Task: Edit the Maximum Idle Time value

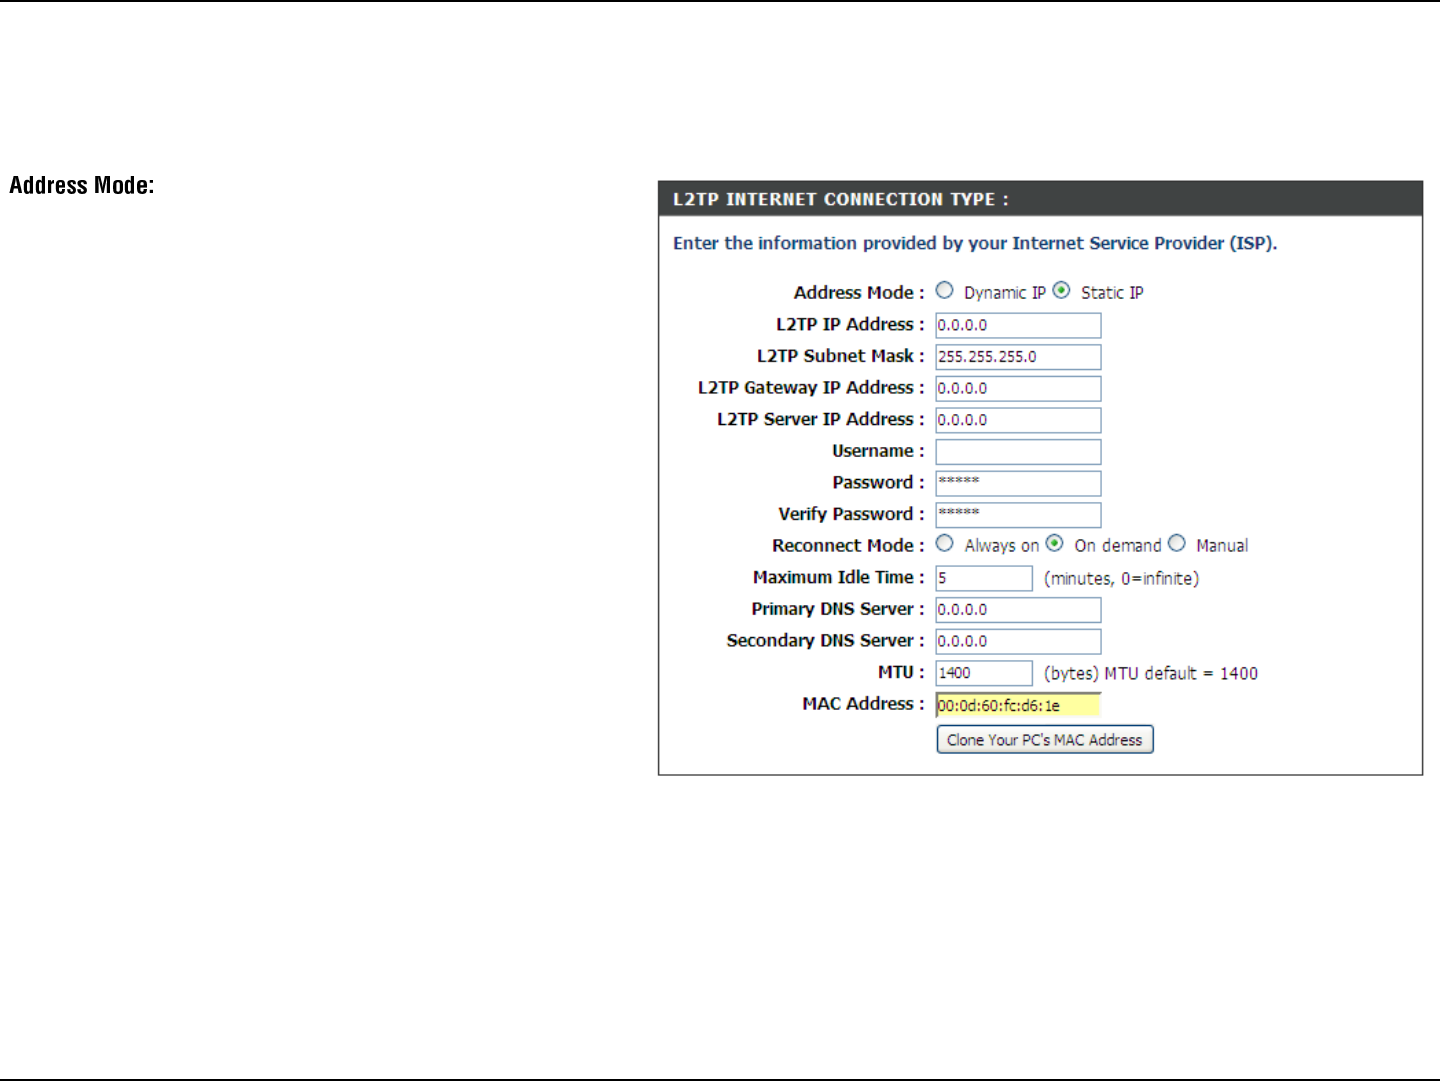Action: tap(983, 579)
